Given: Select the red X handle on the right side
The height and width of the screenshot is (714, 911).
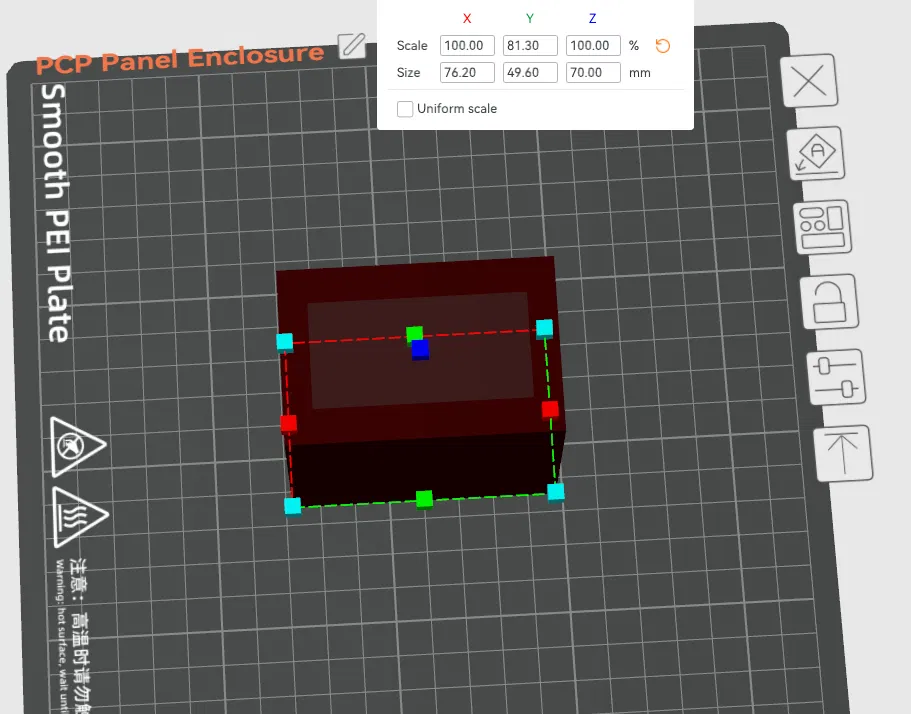Looking at the screenshot, I should tap(550, 409).
